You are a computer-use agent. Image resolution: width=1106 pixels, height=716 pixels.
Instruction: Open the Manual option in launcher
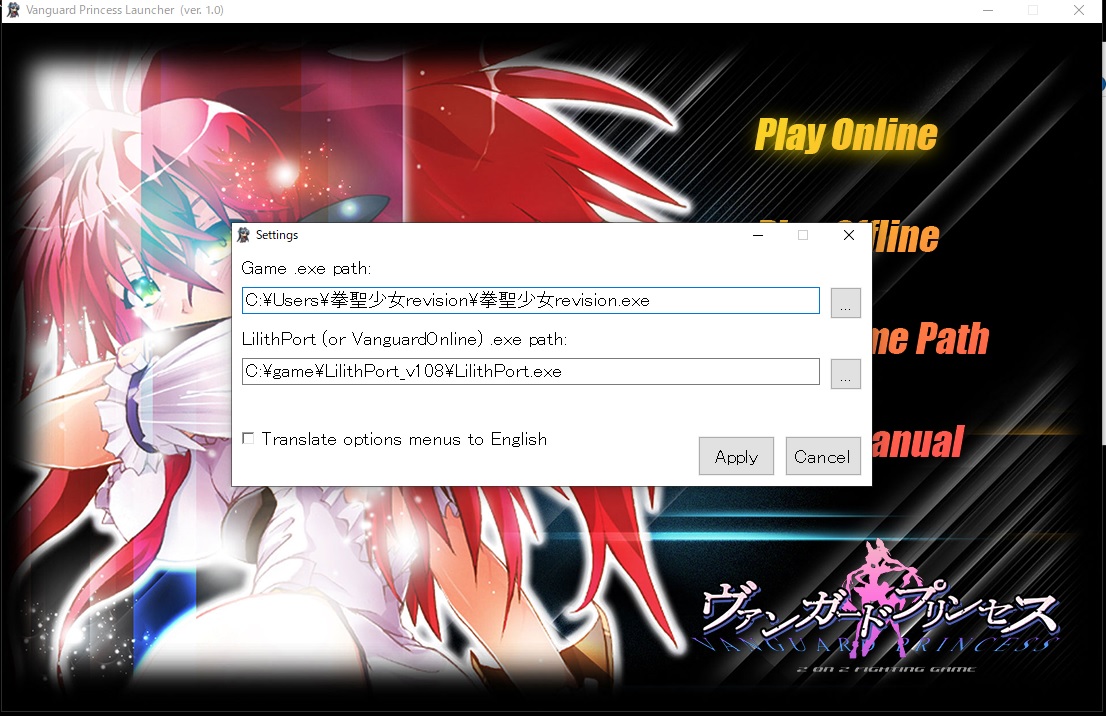(x=917, y=442)
